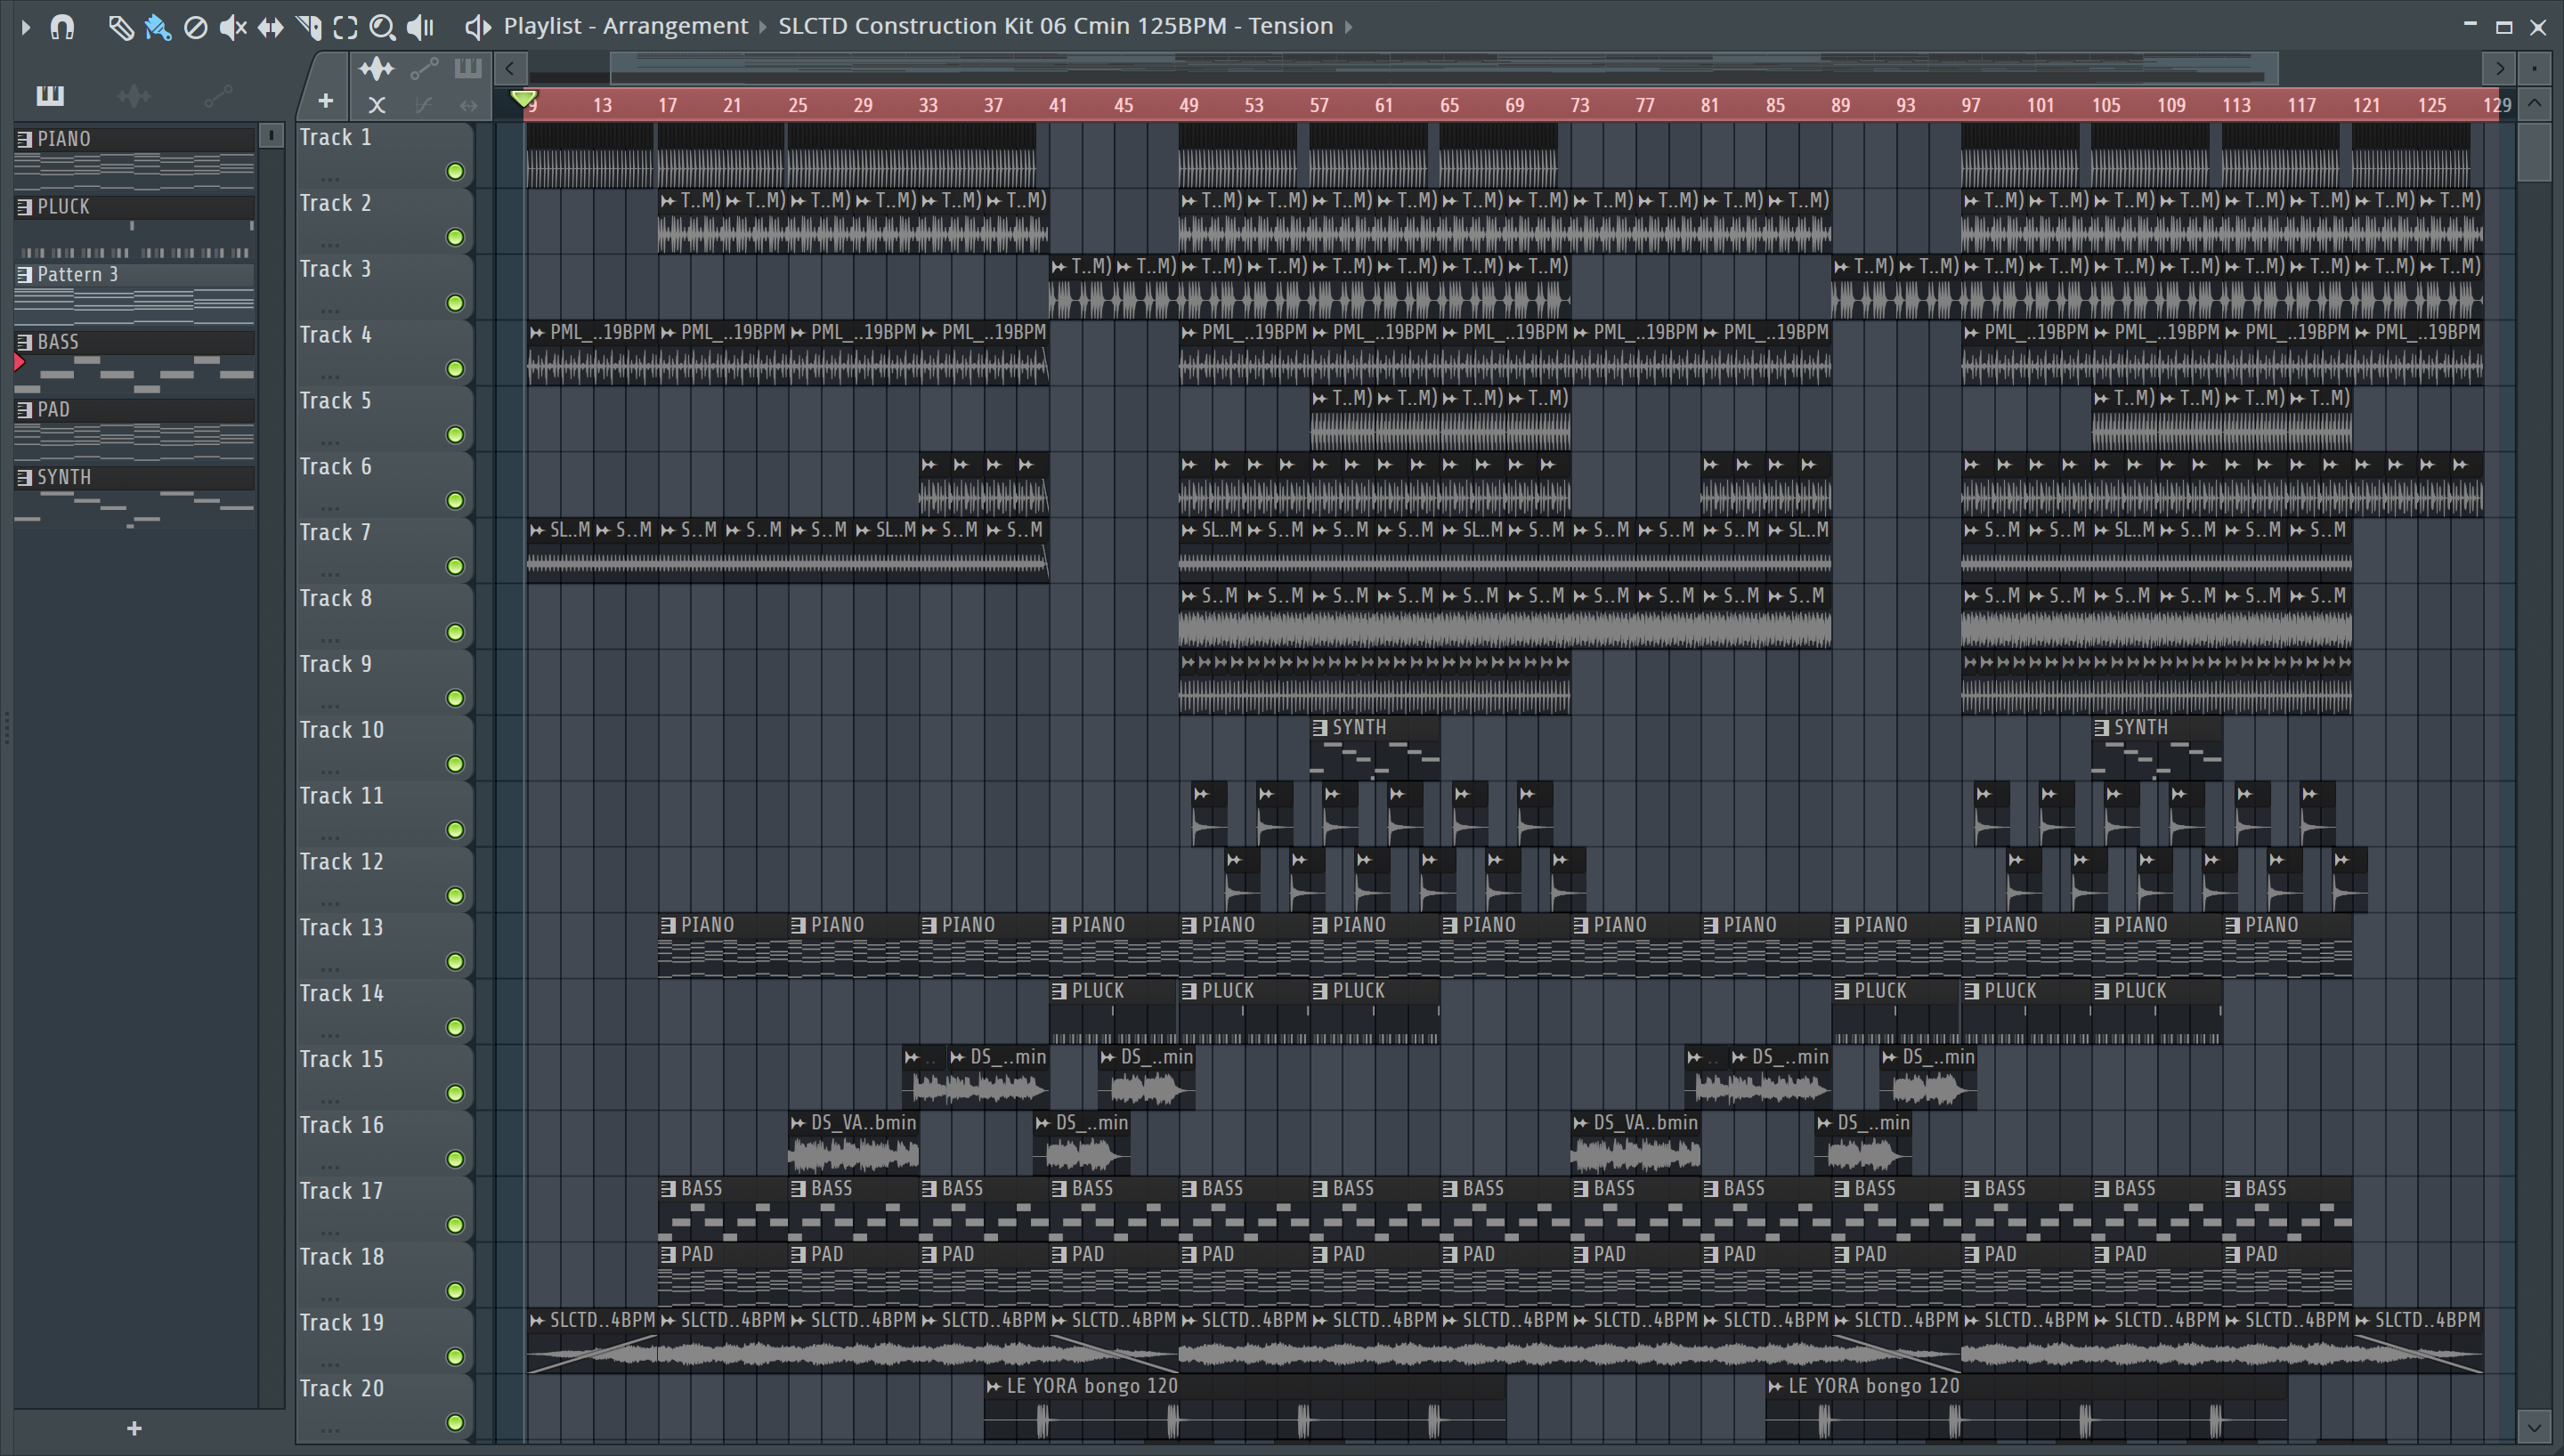Select the Mute tool
Image resolution: width=2564 pixels, height=1456 pixels.
click(x=233, y=27)
